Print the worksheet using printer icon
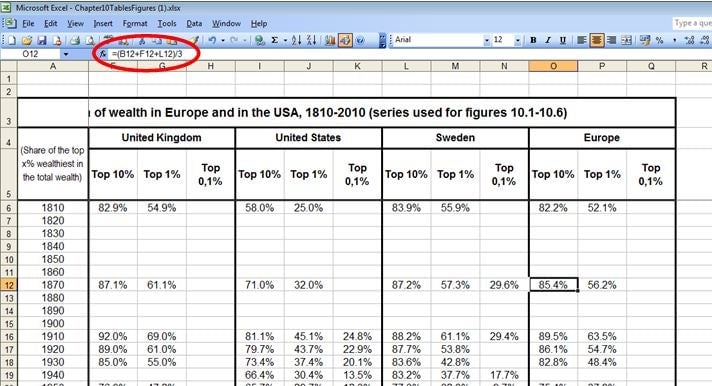Viewport: 712px width, 386px height. point(75,40)
